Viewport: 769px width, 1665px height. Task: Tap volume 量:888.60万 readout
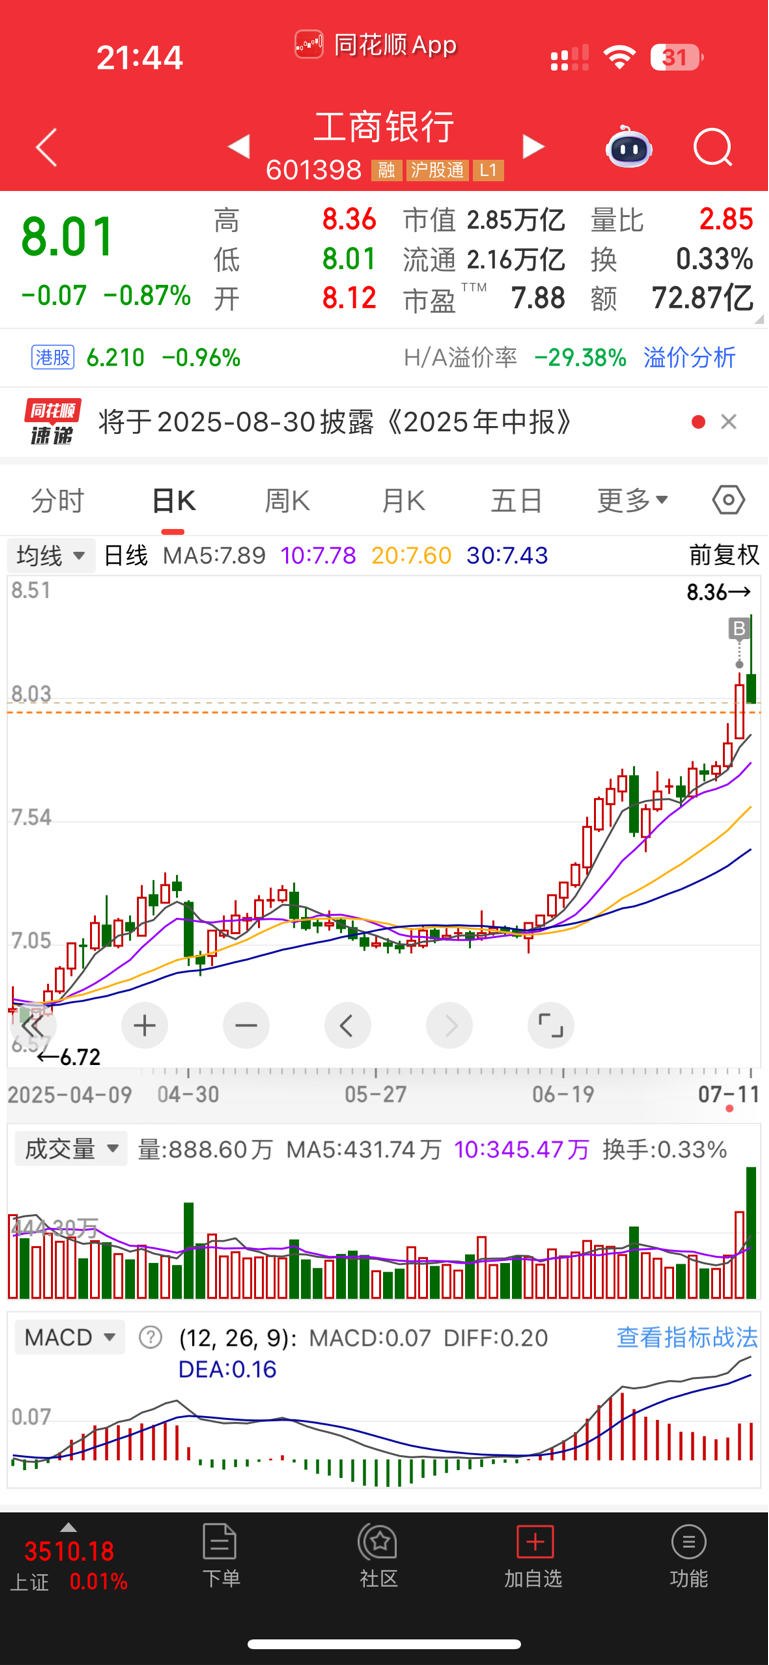(x=205, y=1149)
